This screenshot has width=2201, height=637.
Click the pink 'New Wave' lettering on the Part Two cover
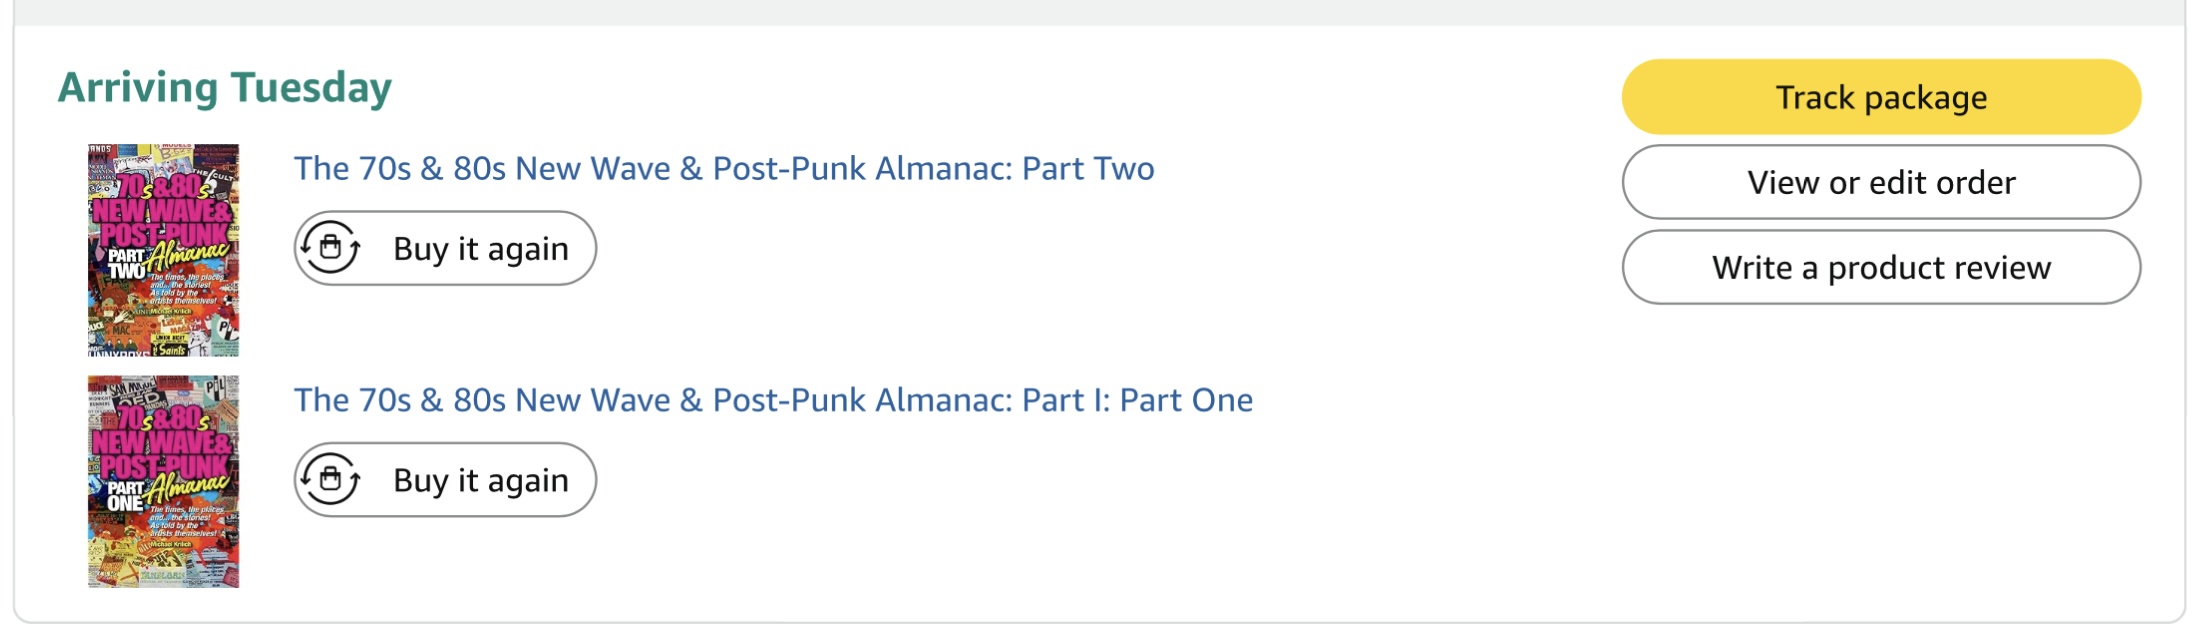point(162,211)
